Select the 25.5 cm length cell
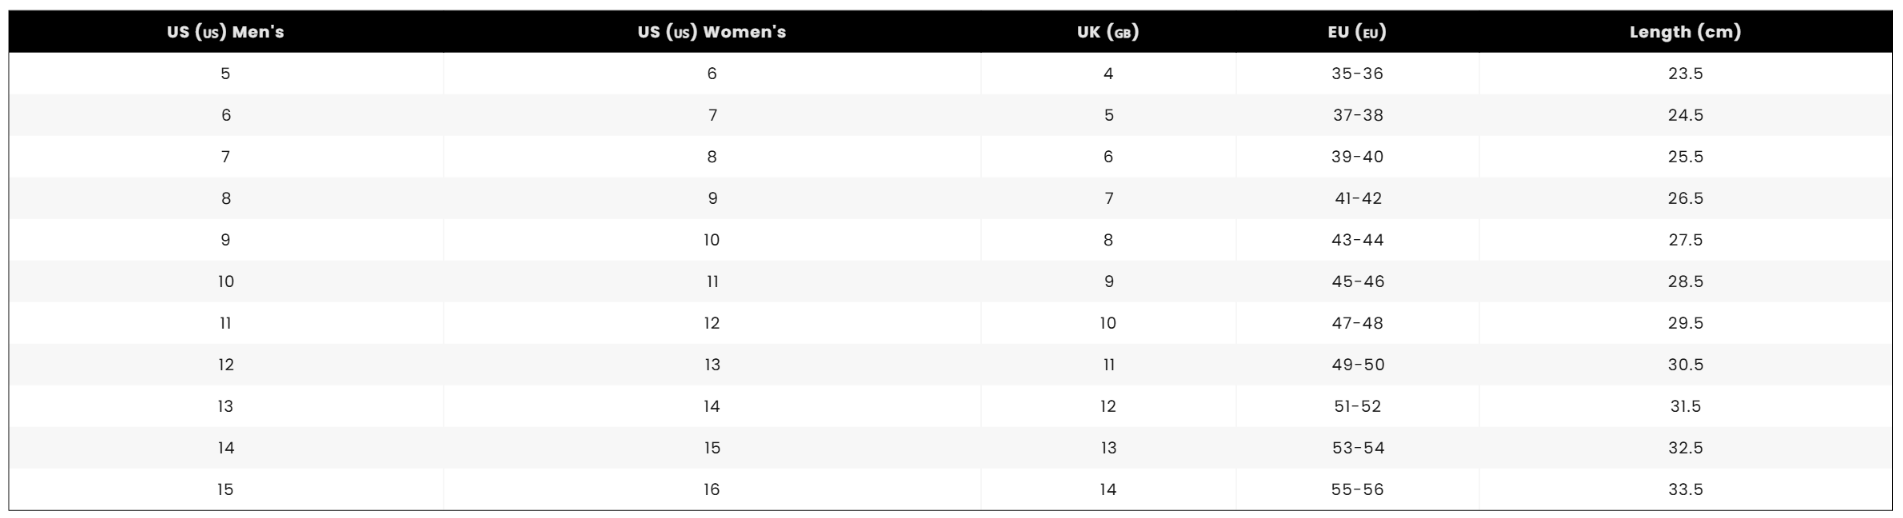 coord(1685,157)
